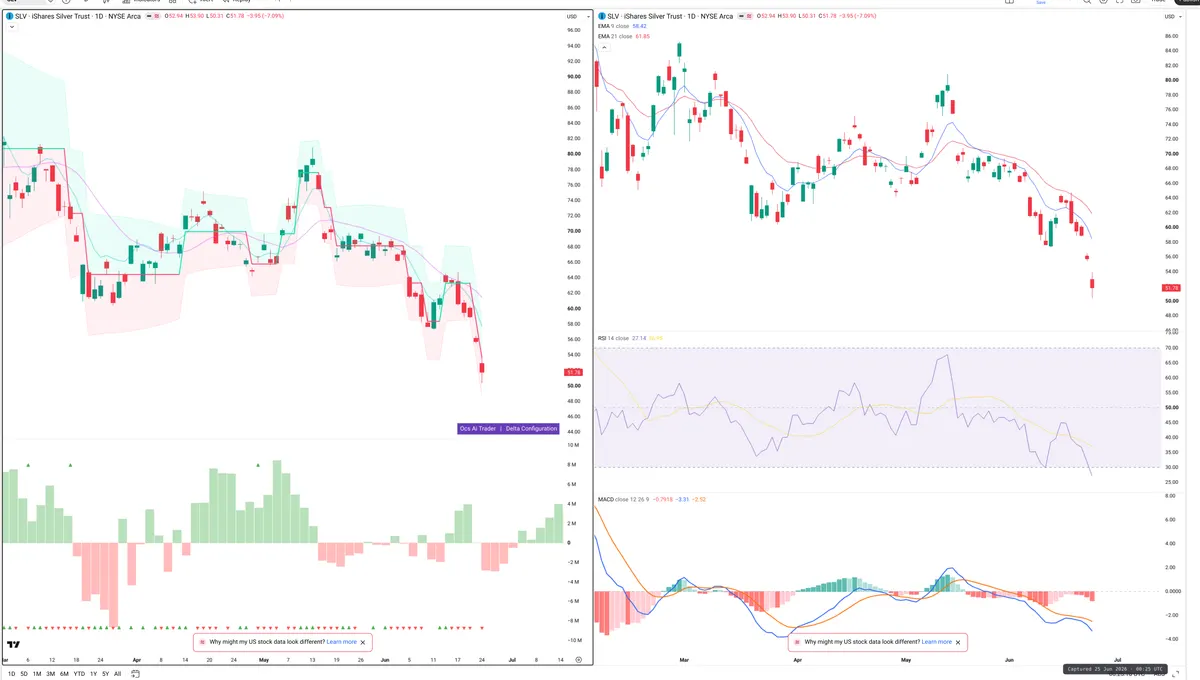Select 3M time range
Screen dimensions: 1200x680
[51, 674]
